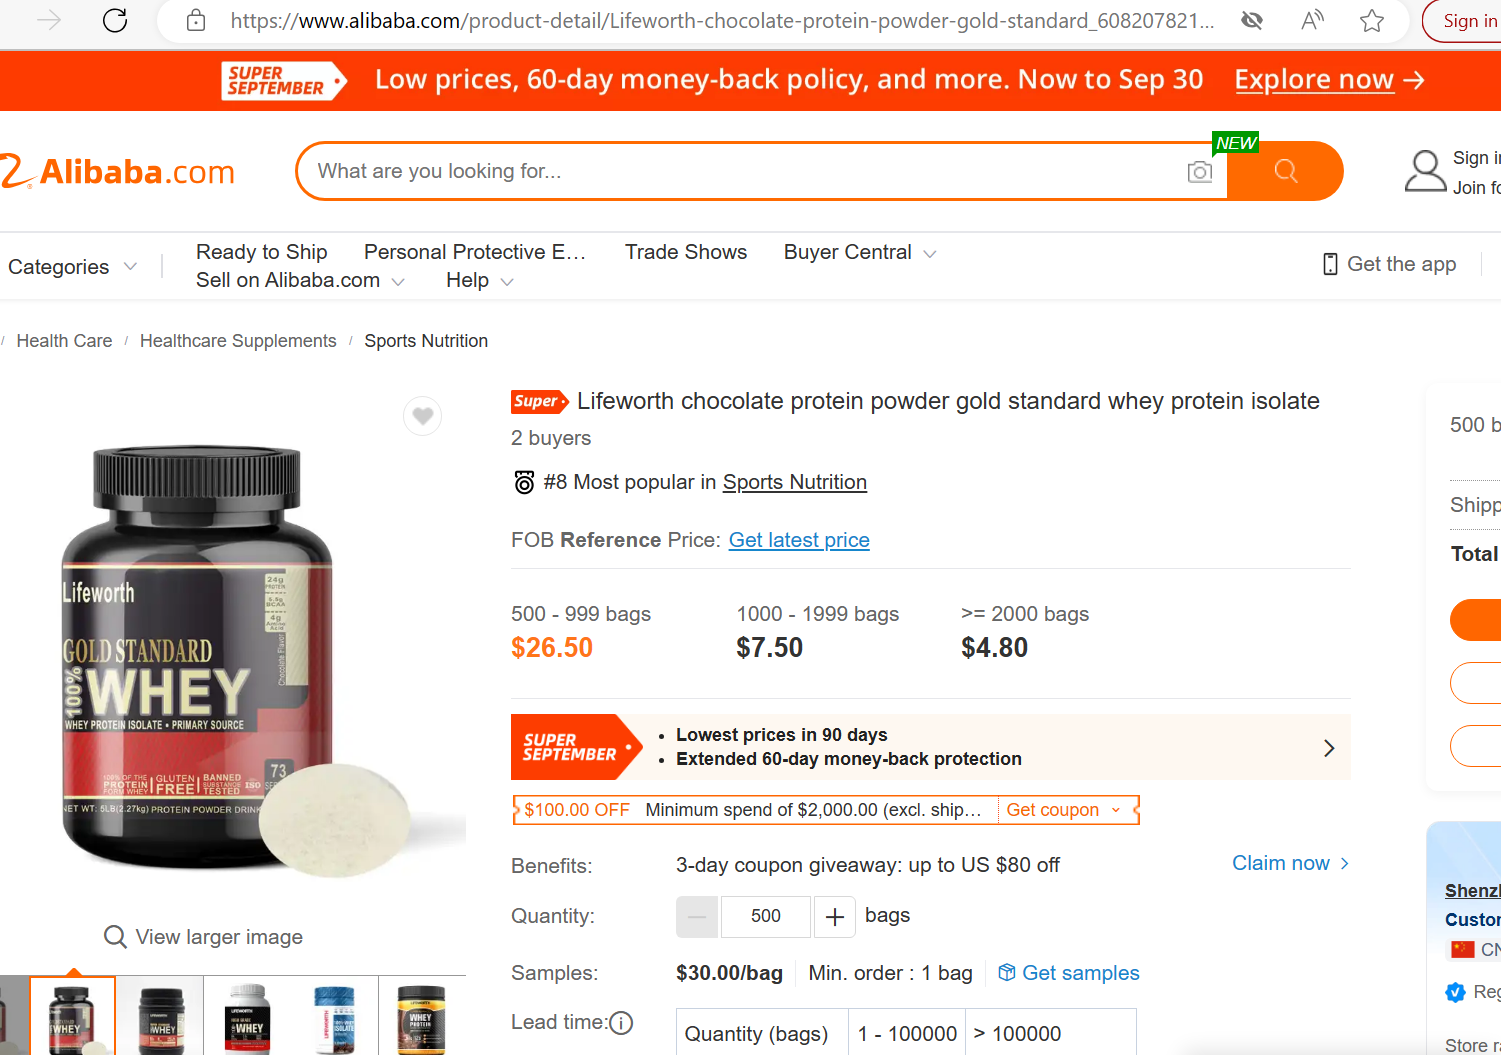
Task: Add page to favorites star icon
Action: pyautogui.click(x=1372, y=21)
